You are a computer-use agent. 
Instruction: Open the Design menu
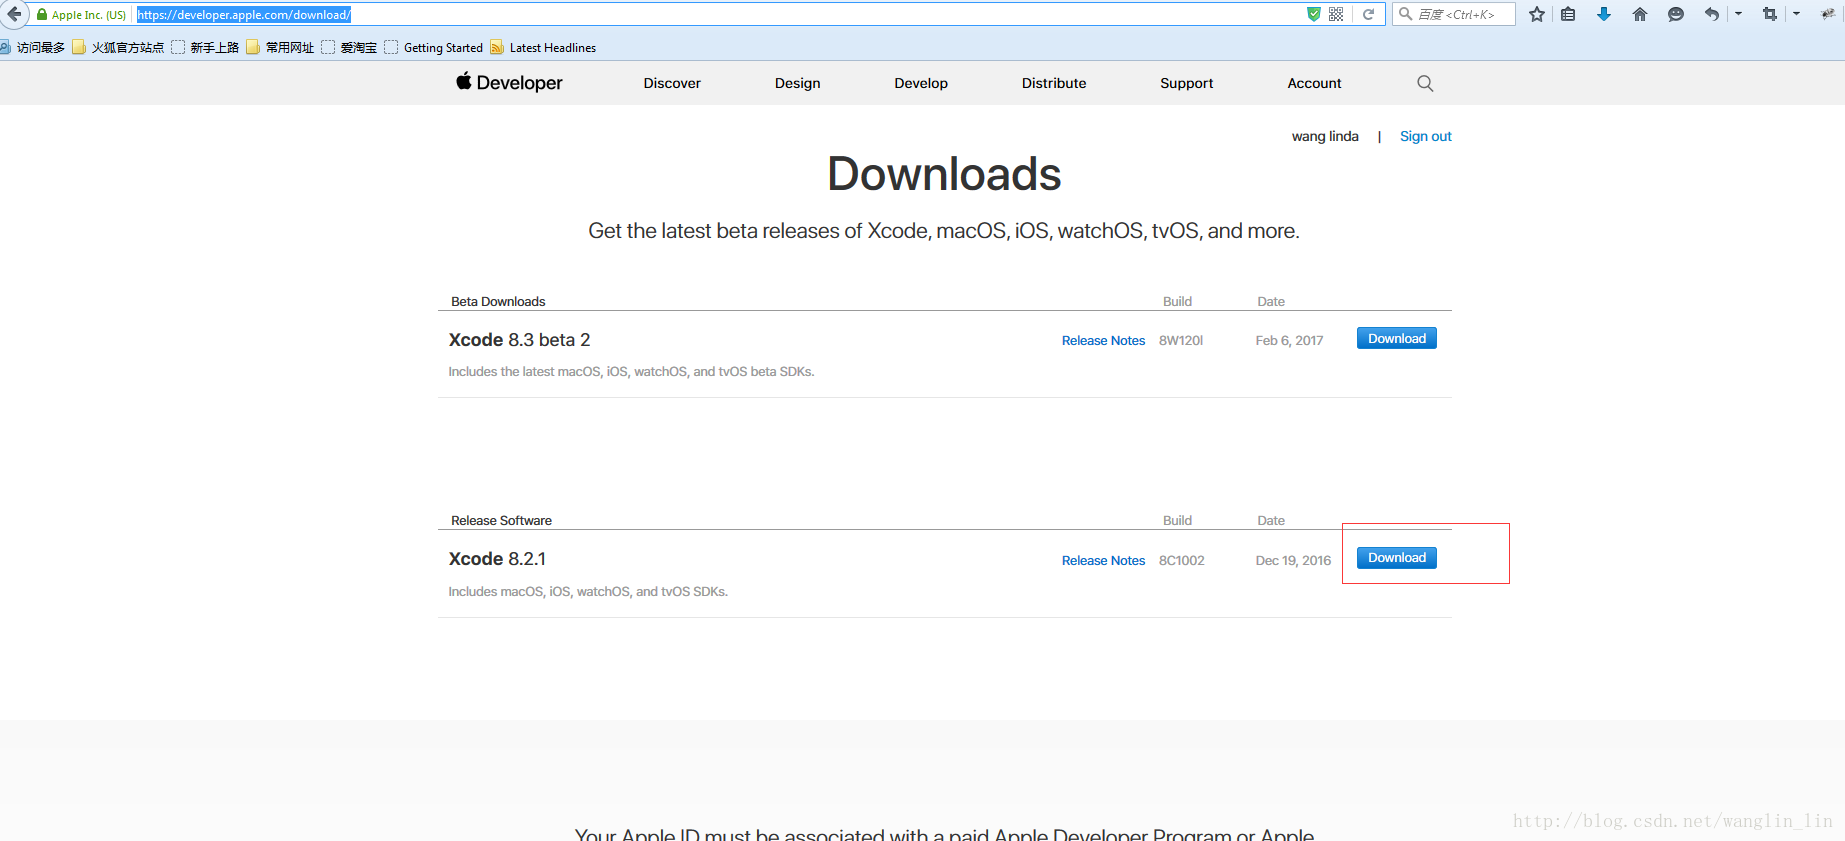point(797,83)
